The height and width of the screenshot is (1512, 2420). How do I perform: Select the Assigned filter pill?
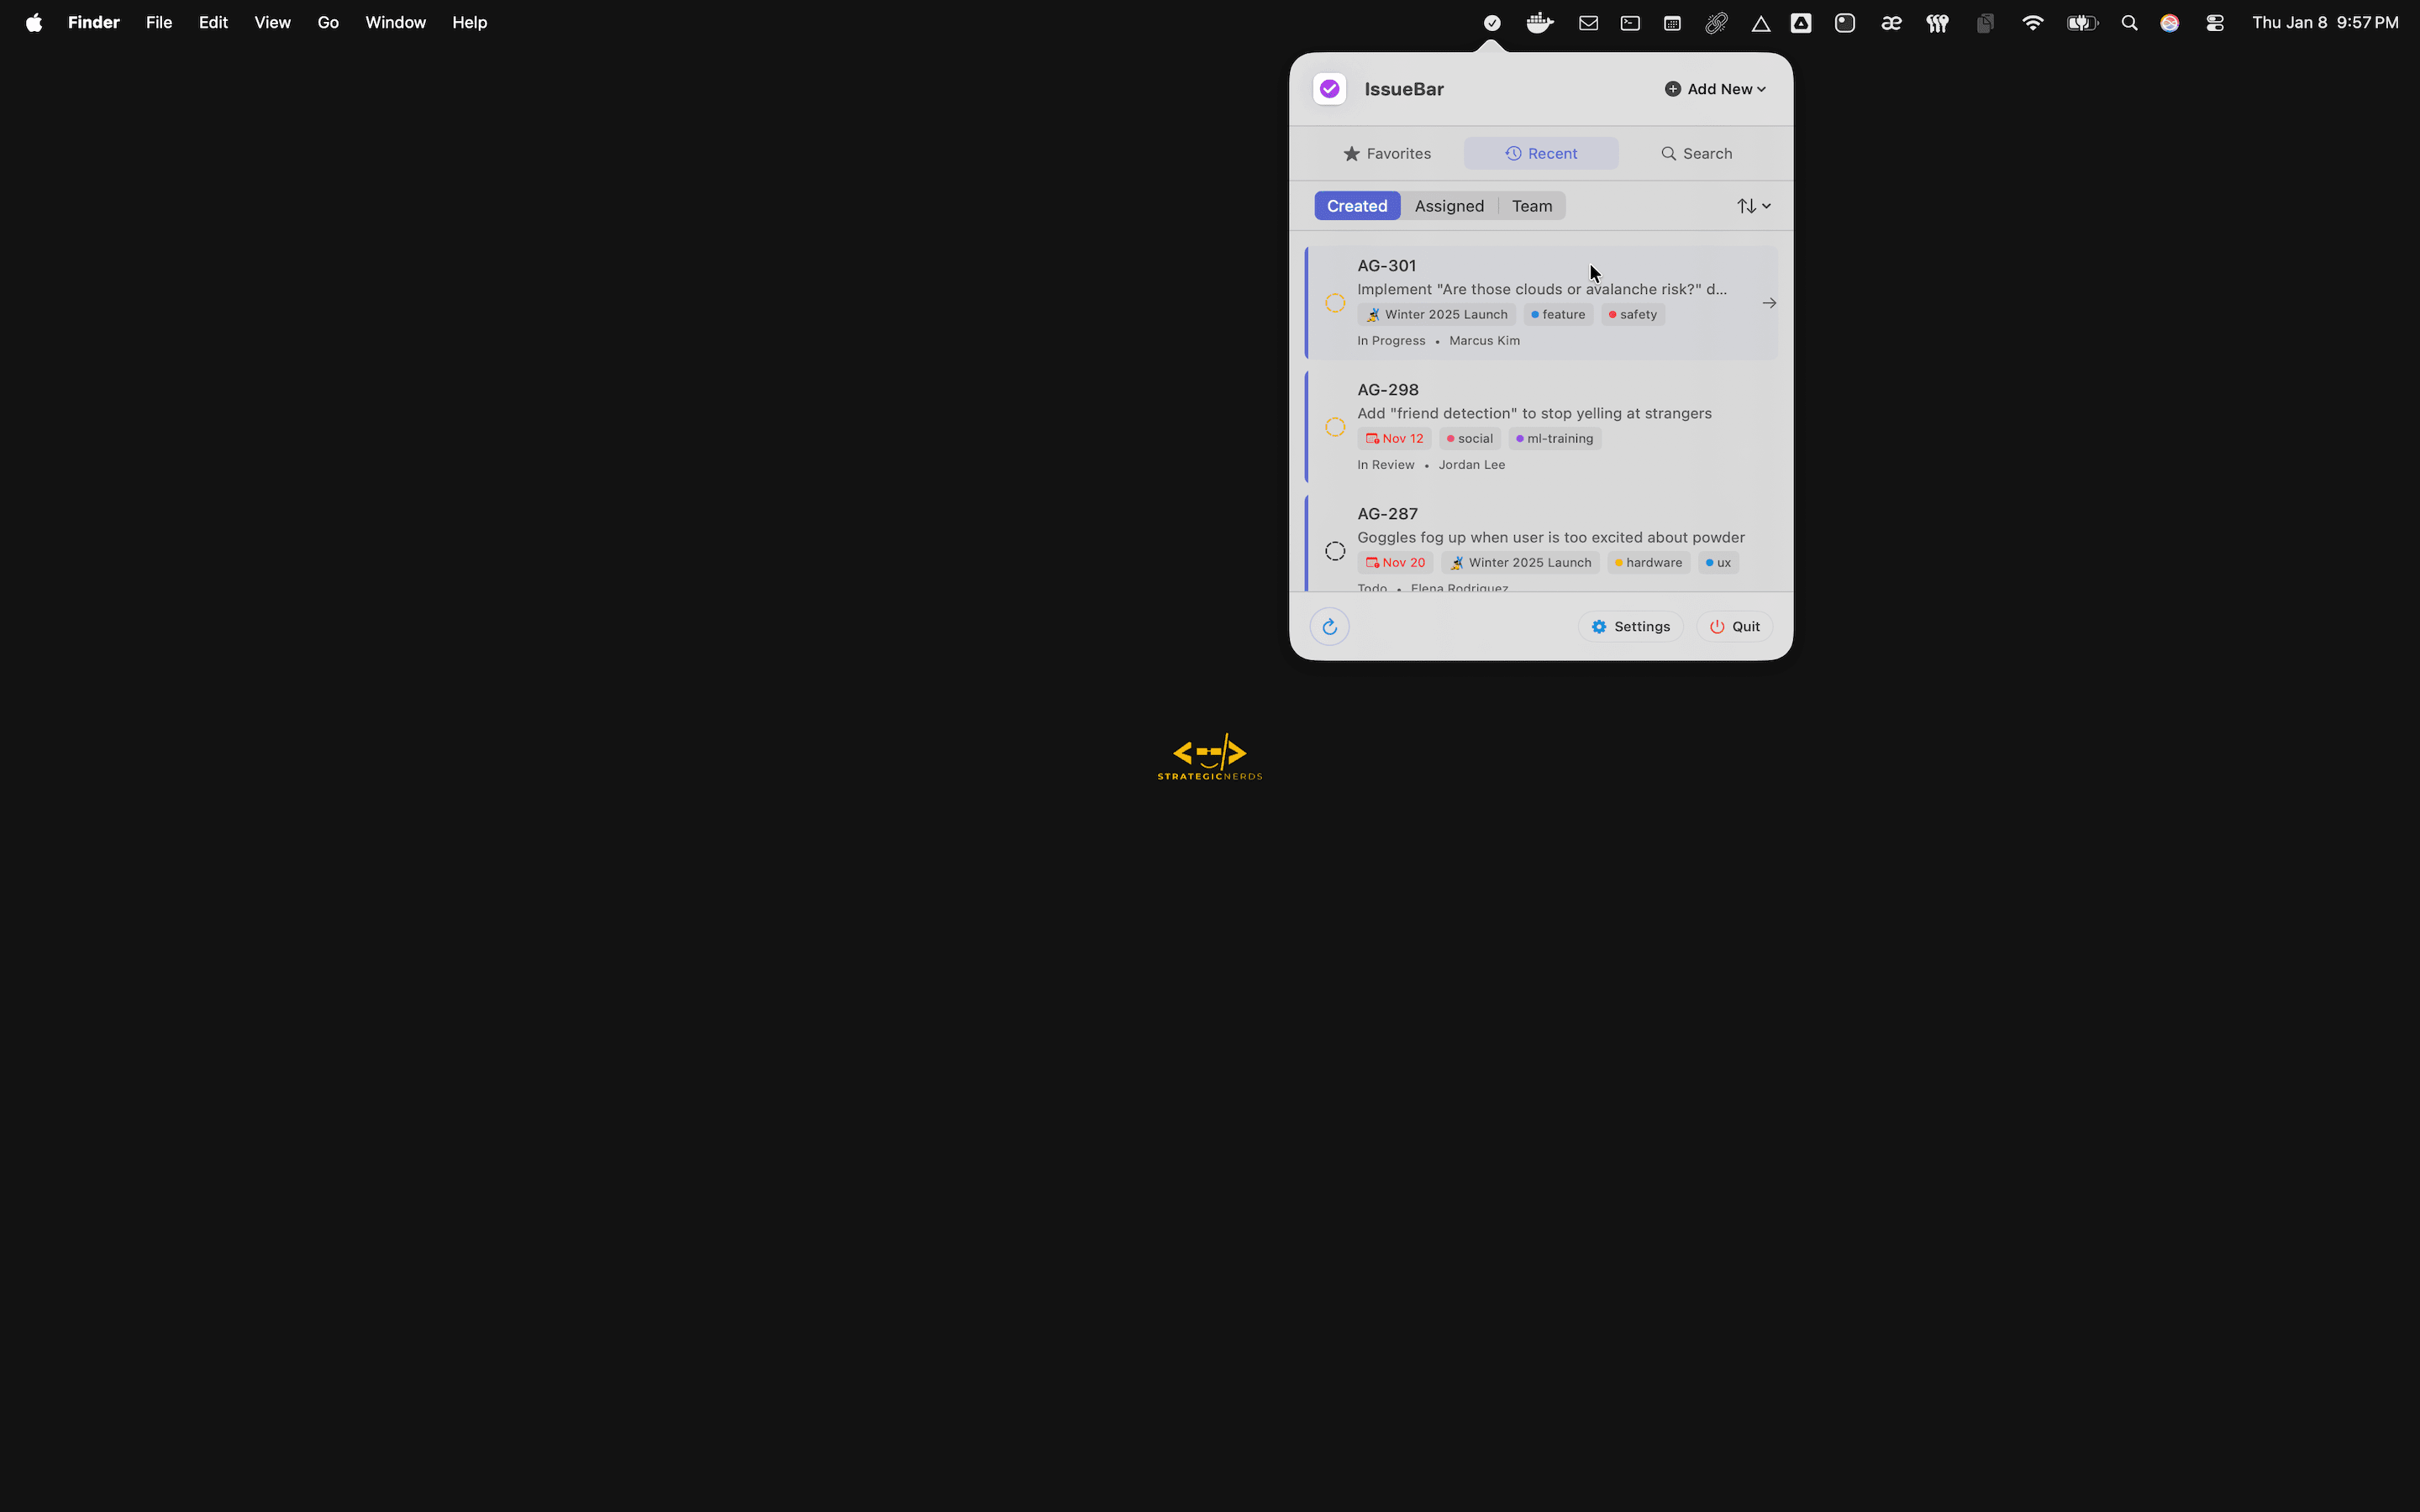click(x=1449, y=205)
